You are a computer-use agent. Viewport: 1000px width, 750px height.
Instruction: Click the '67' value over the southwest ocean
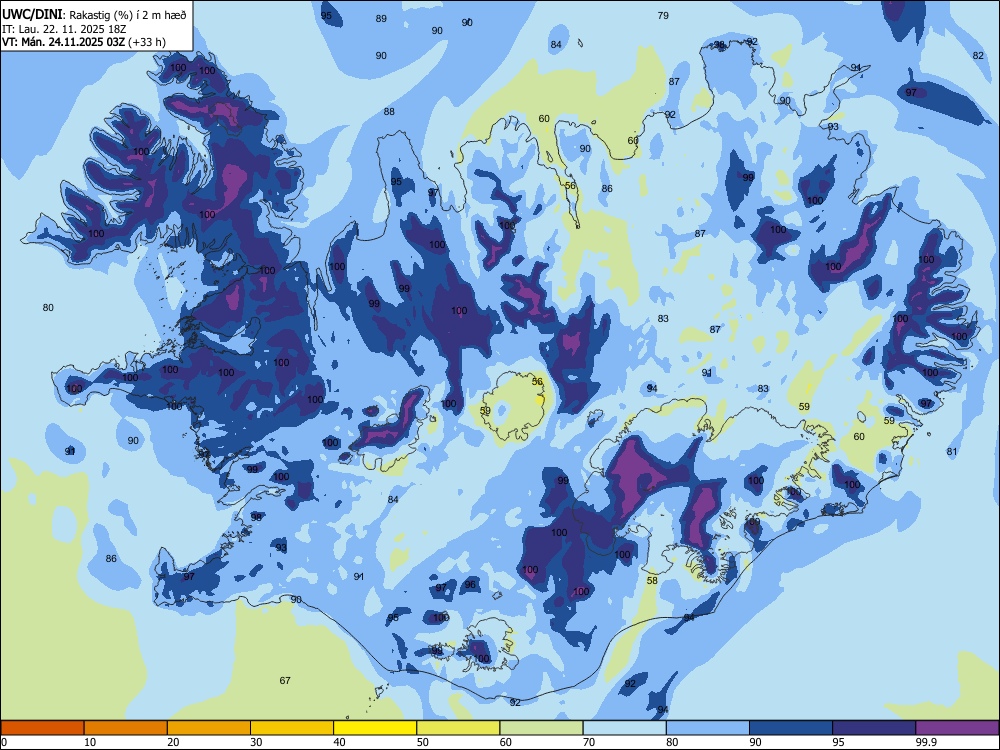285,680
